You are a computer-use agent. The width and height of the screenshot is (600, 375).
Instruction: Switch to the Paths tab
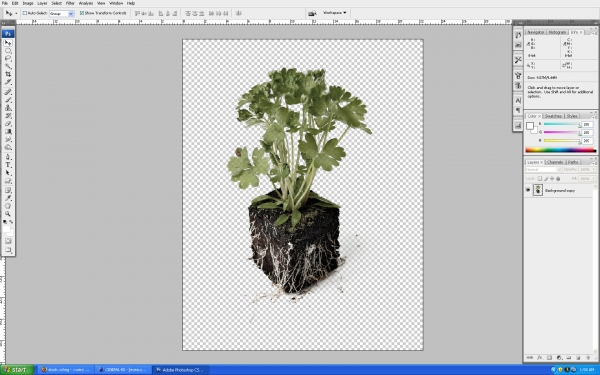pos(573,162)
